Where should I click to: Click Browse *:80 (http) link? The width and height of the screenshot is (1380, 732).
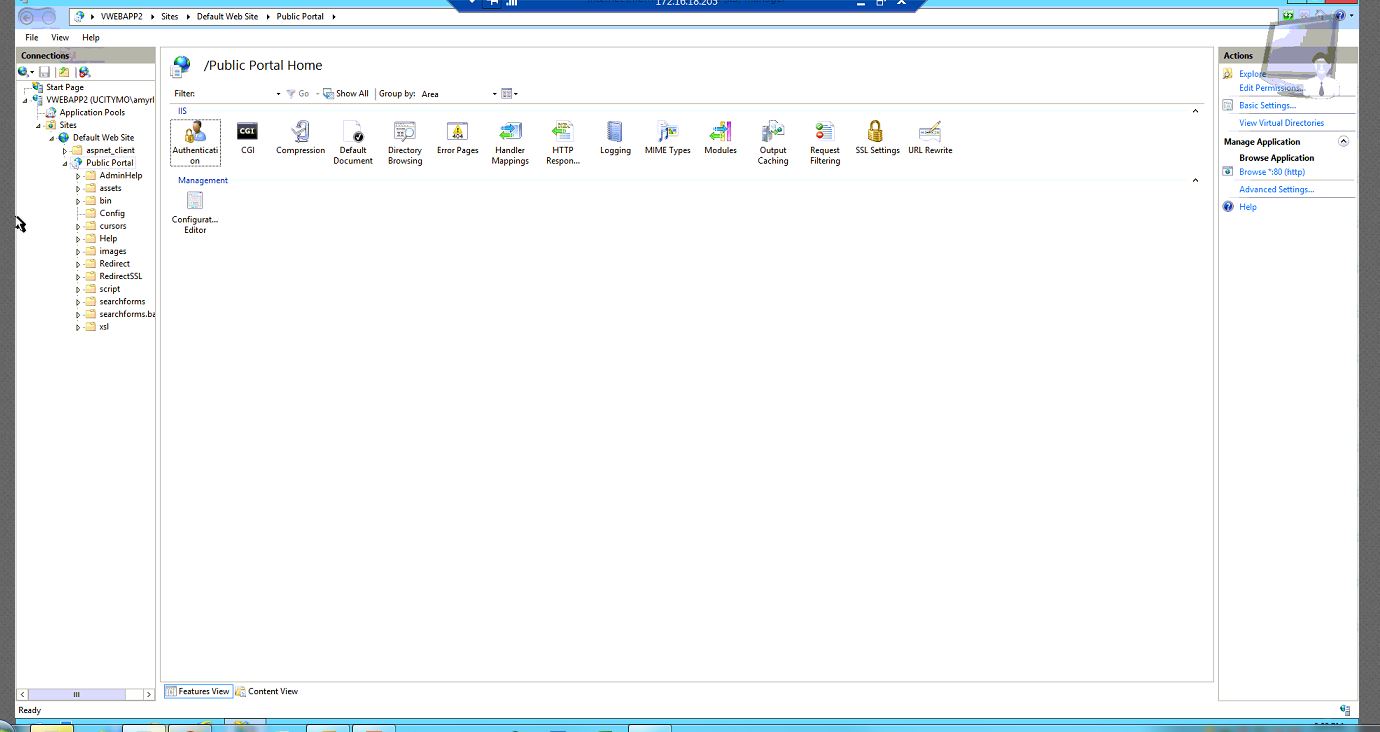tap(1271, 172)
